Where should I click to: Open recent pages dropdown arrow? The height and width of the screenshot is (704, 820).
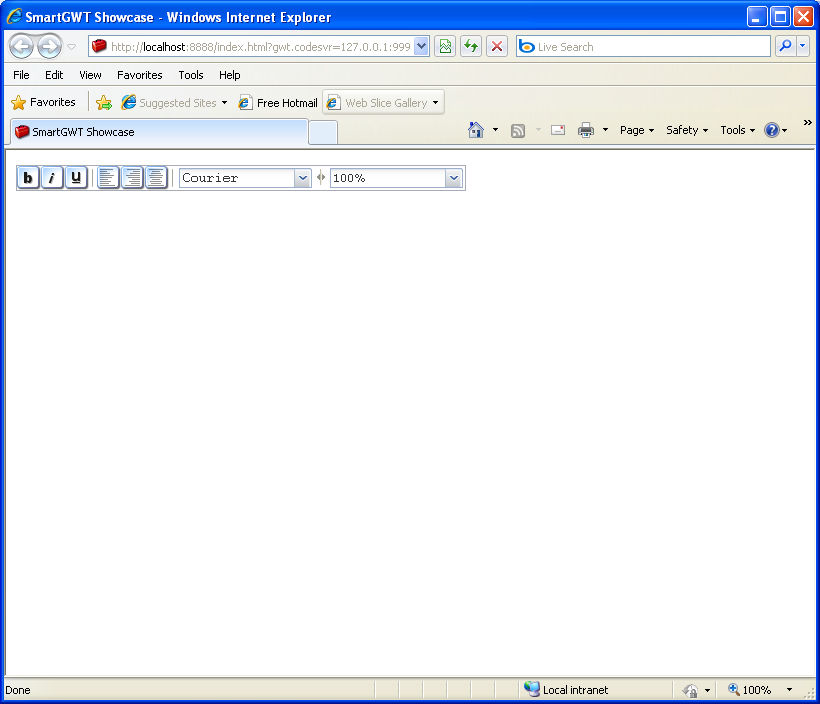click(x=72, y=47)
